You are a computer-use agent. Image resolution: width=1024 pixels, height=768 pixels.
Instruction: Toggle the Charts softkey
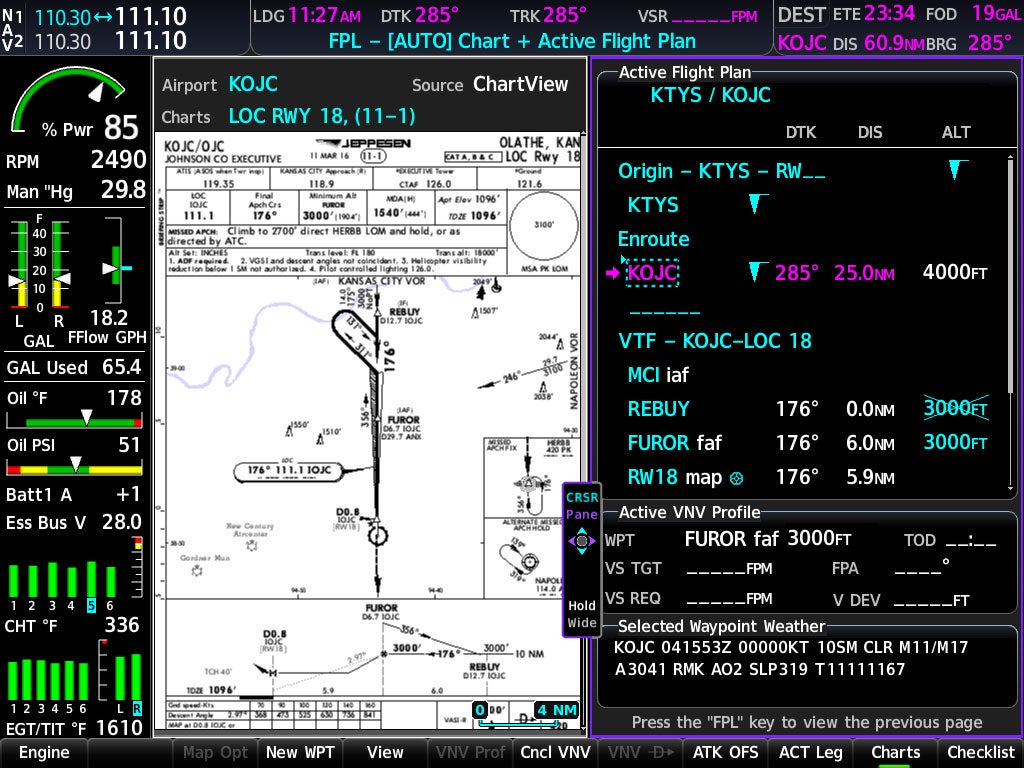(x=895, y=753)
